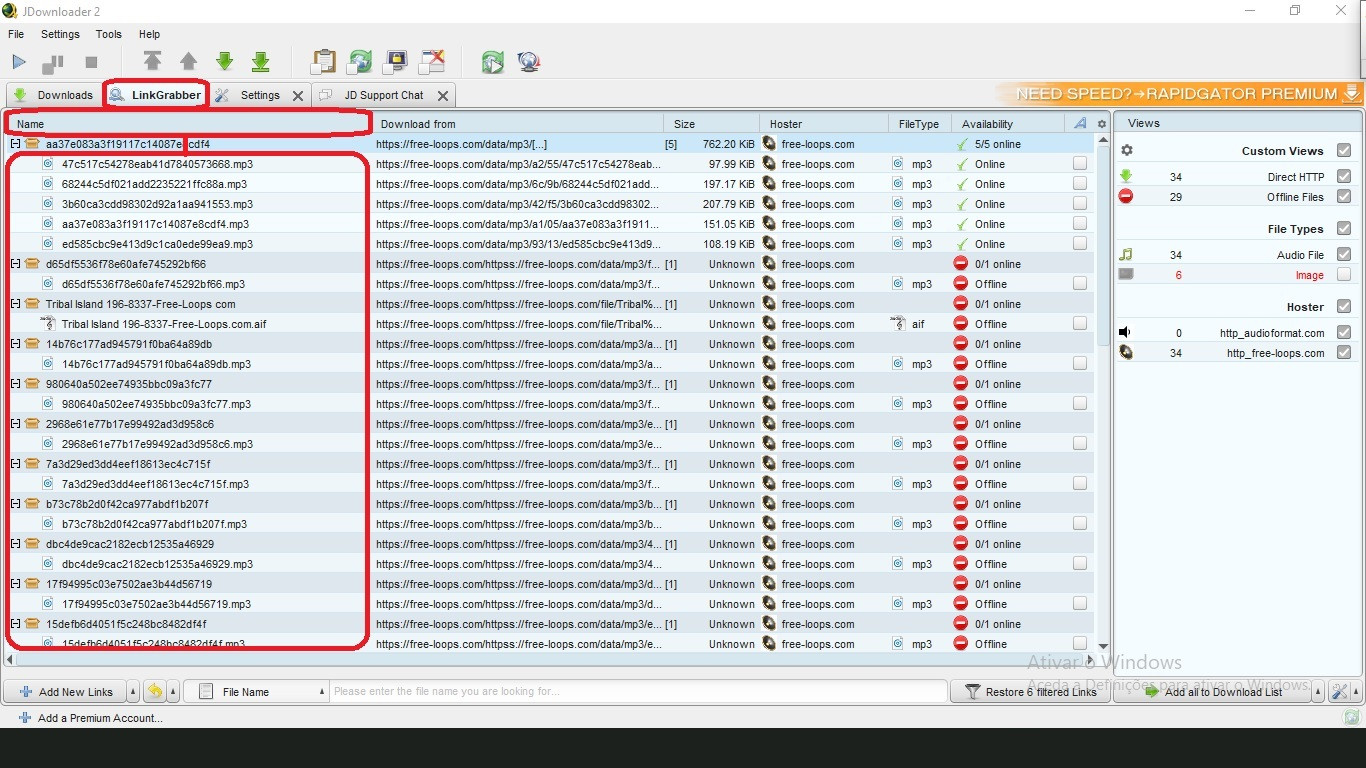Image resolution: width=1366 pixels, height=768 pixels.
Task: Click the file name search field
Action: point(638,692)
